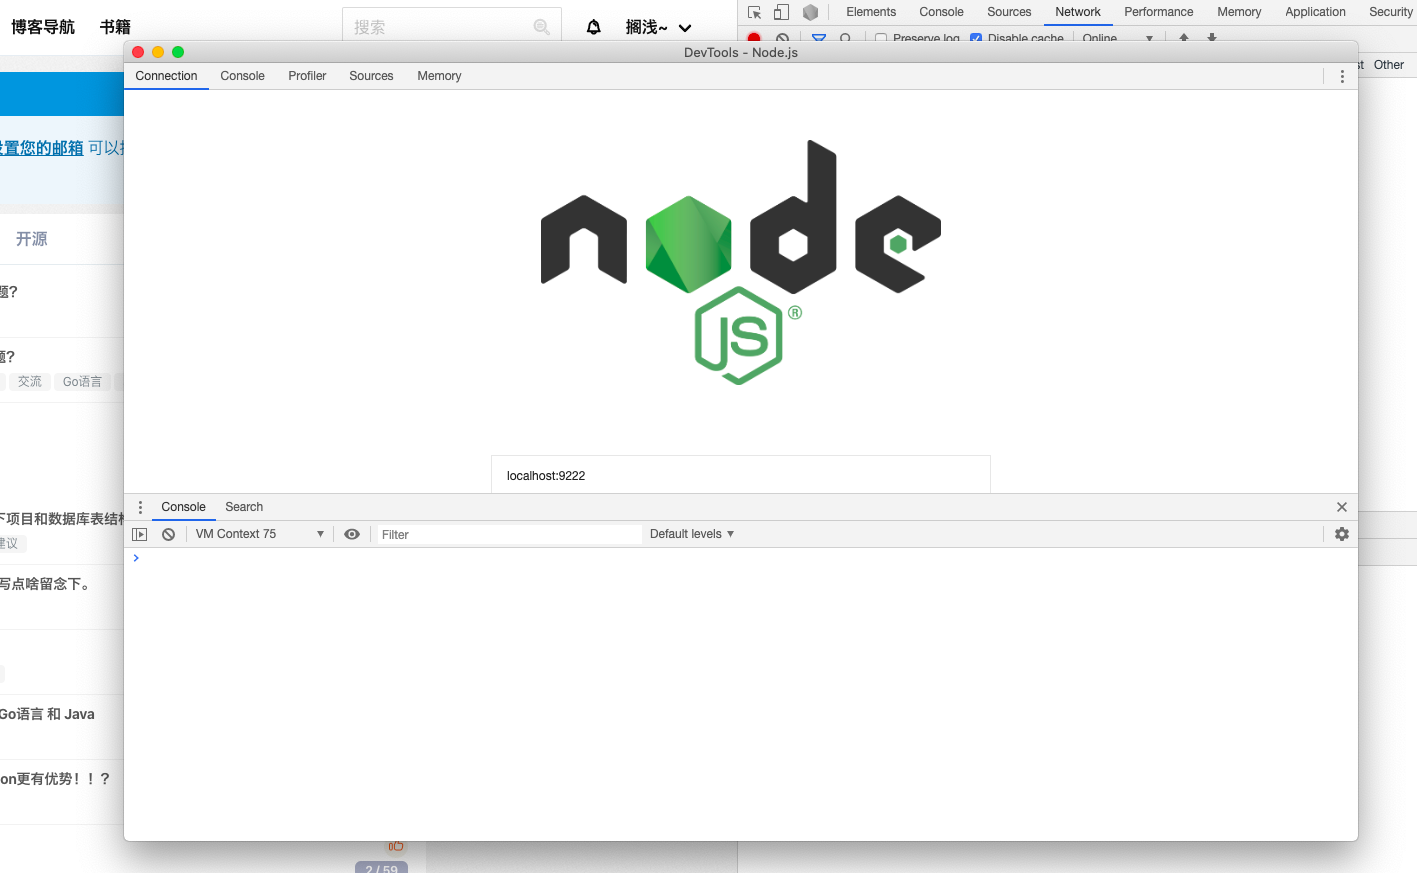Open the Application tab

coord(1315,12)
